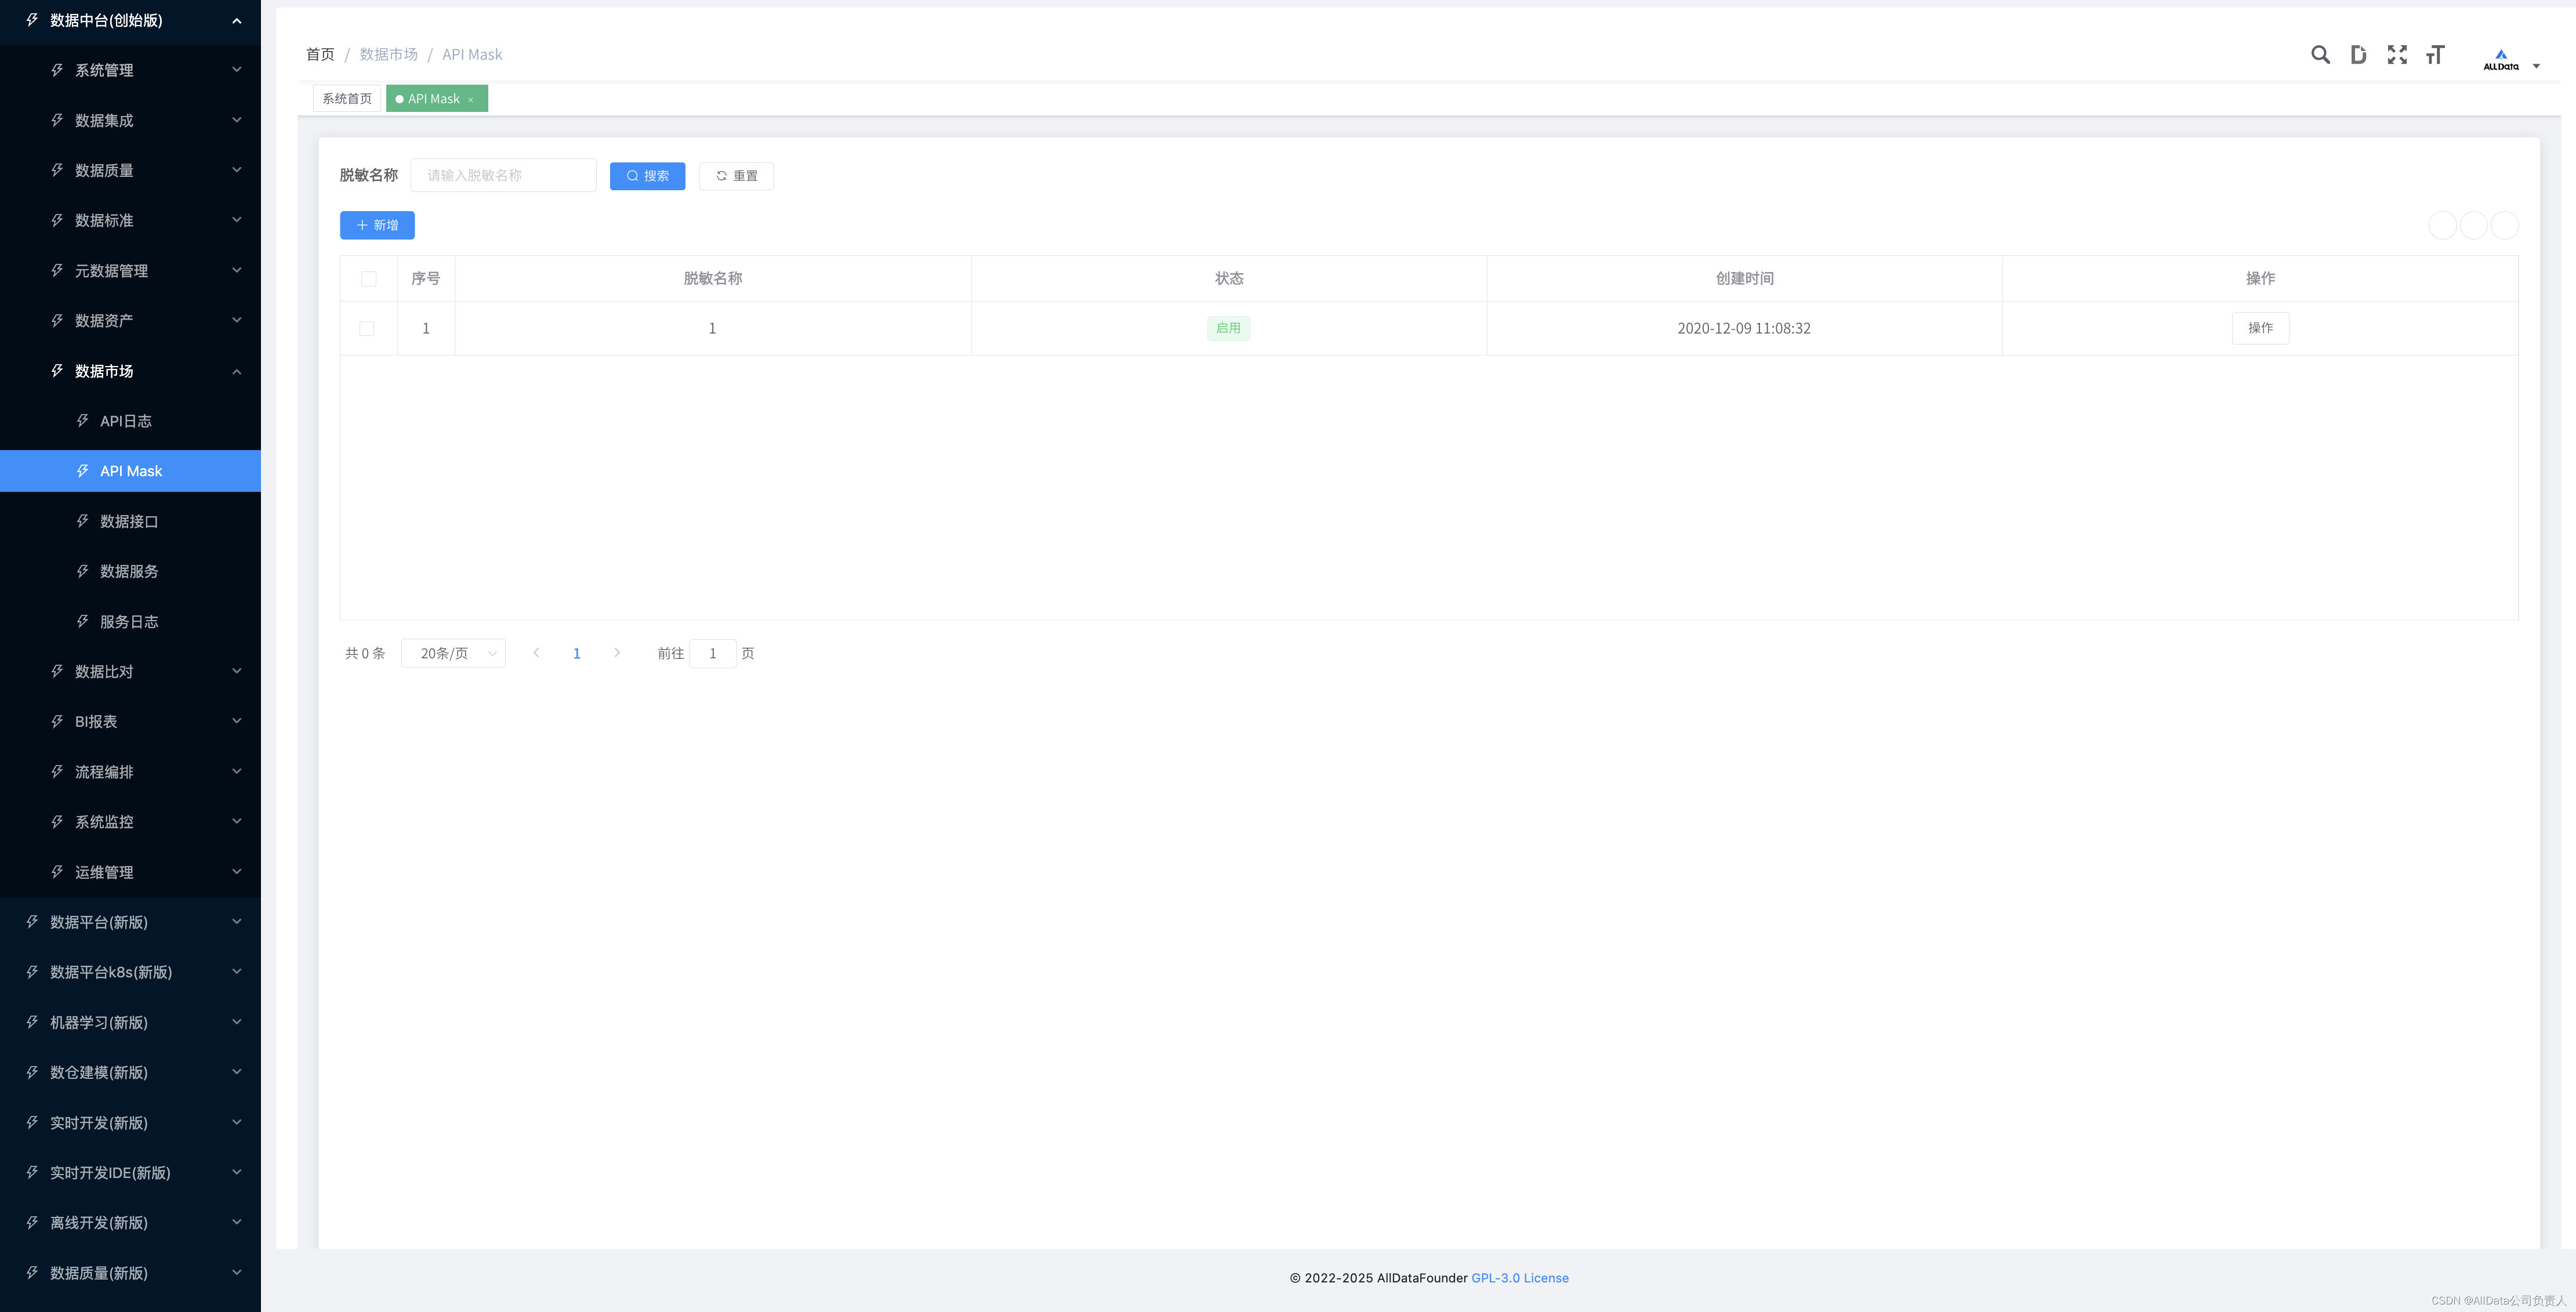
Task: Open the 数据接口 menu item
Action: pyautogui.click(x=129, y=521)
